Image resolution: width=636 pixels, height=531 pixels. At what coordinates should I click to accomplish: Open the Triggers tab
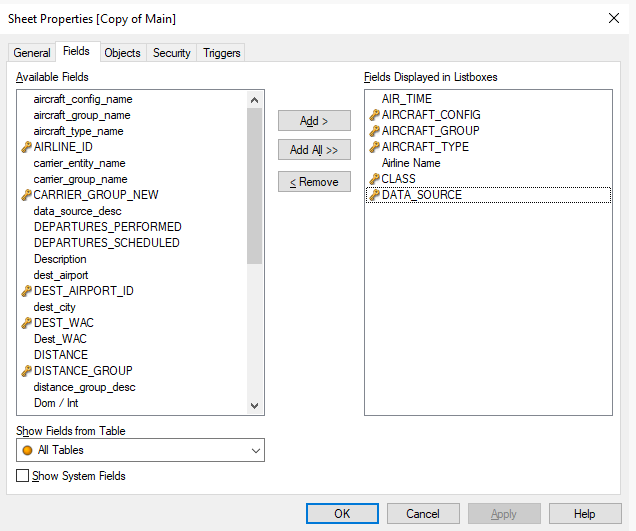[221, 53]
